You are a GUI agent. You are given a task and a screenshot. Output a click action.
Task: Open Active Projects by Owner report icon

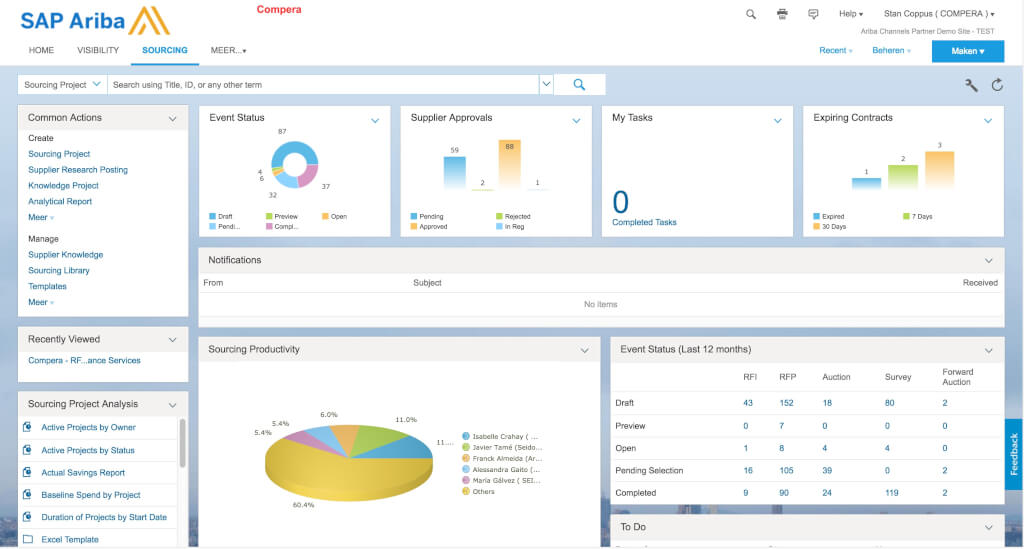point(28,428)
